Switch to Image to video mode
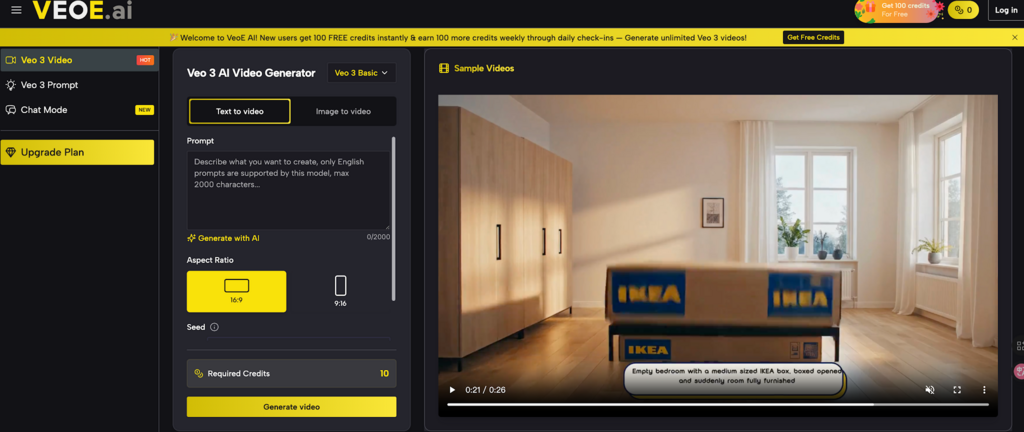Screen dimensions: 1024x432 [x=343, y=111]
